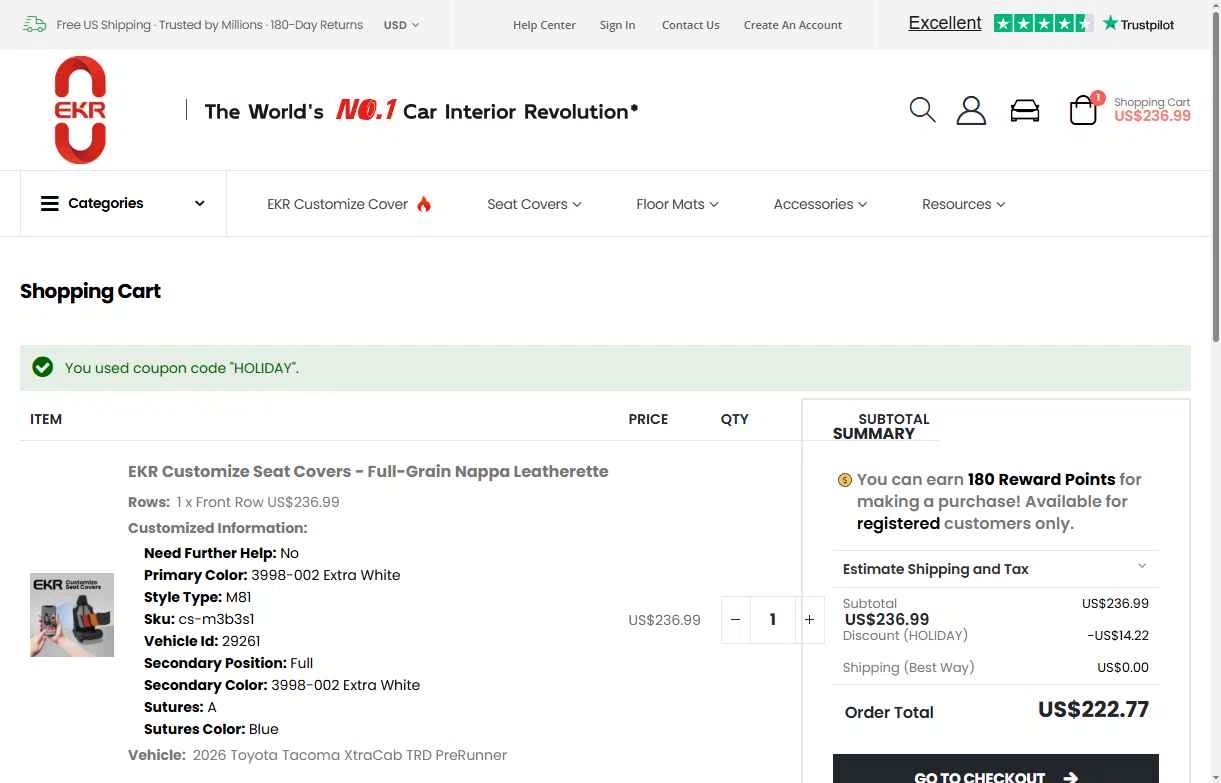This screenshot has width=1221, height=783.
Task: Open the user account icon
Action: pyautogui.click(x=971, y=110)
